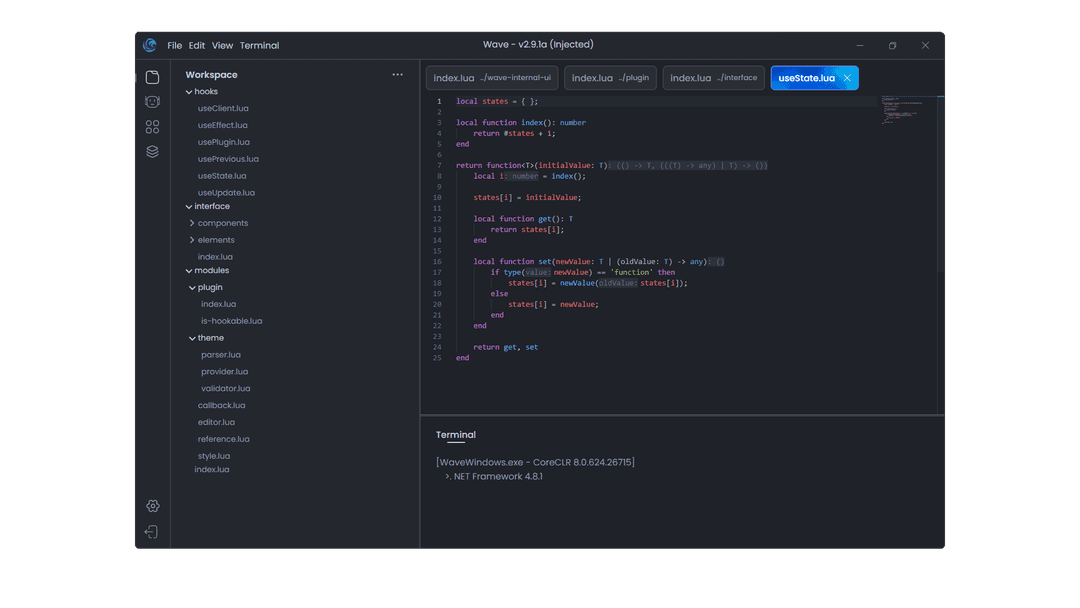Click the layers stack icon in the sidebar

point(152,151)
